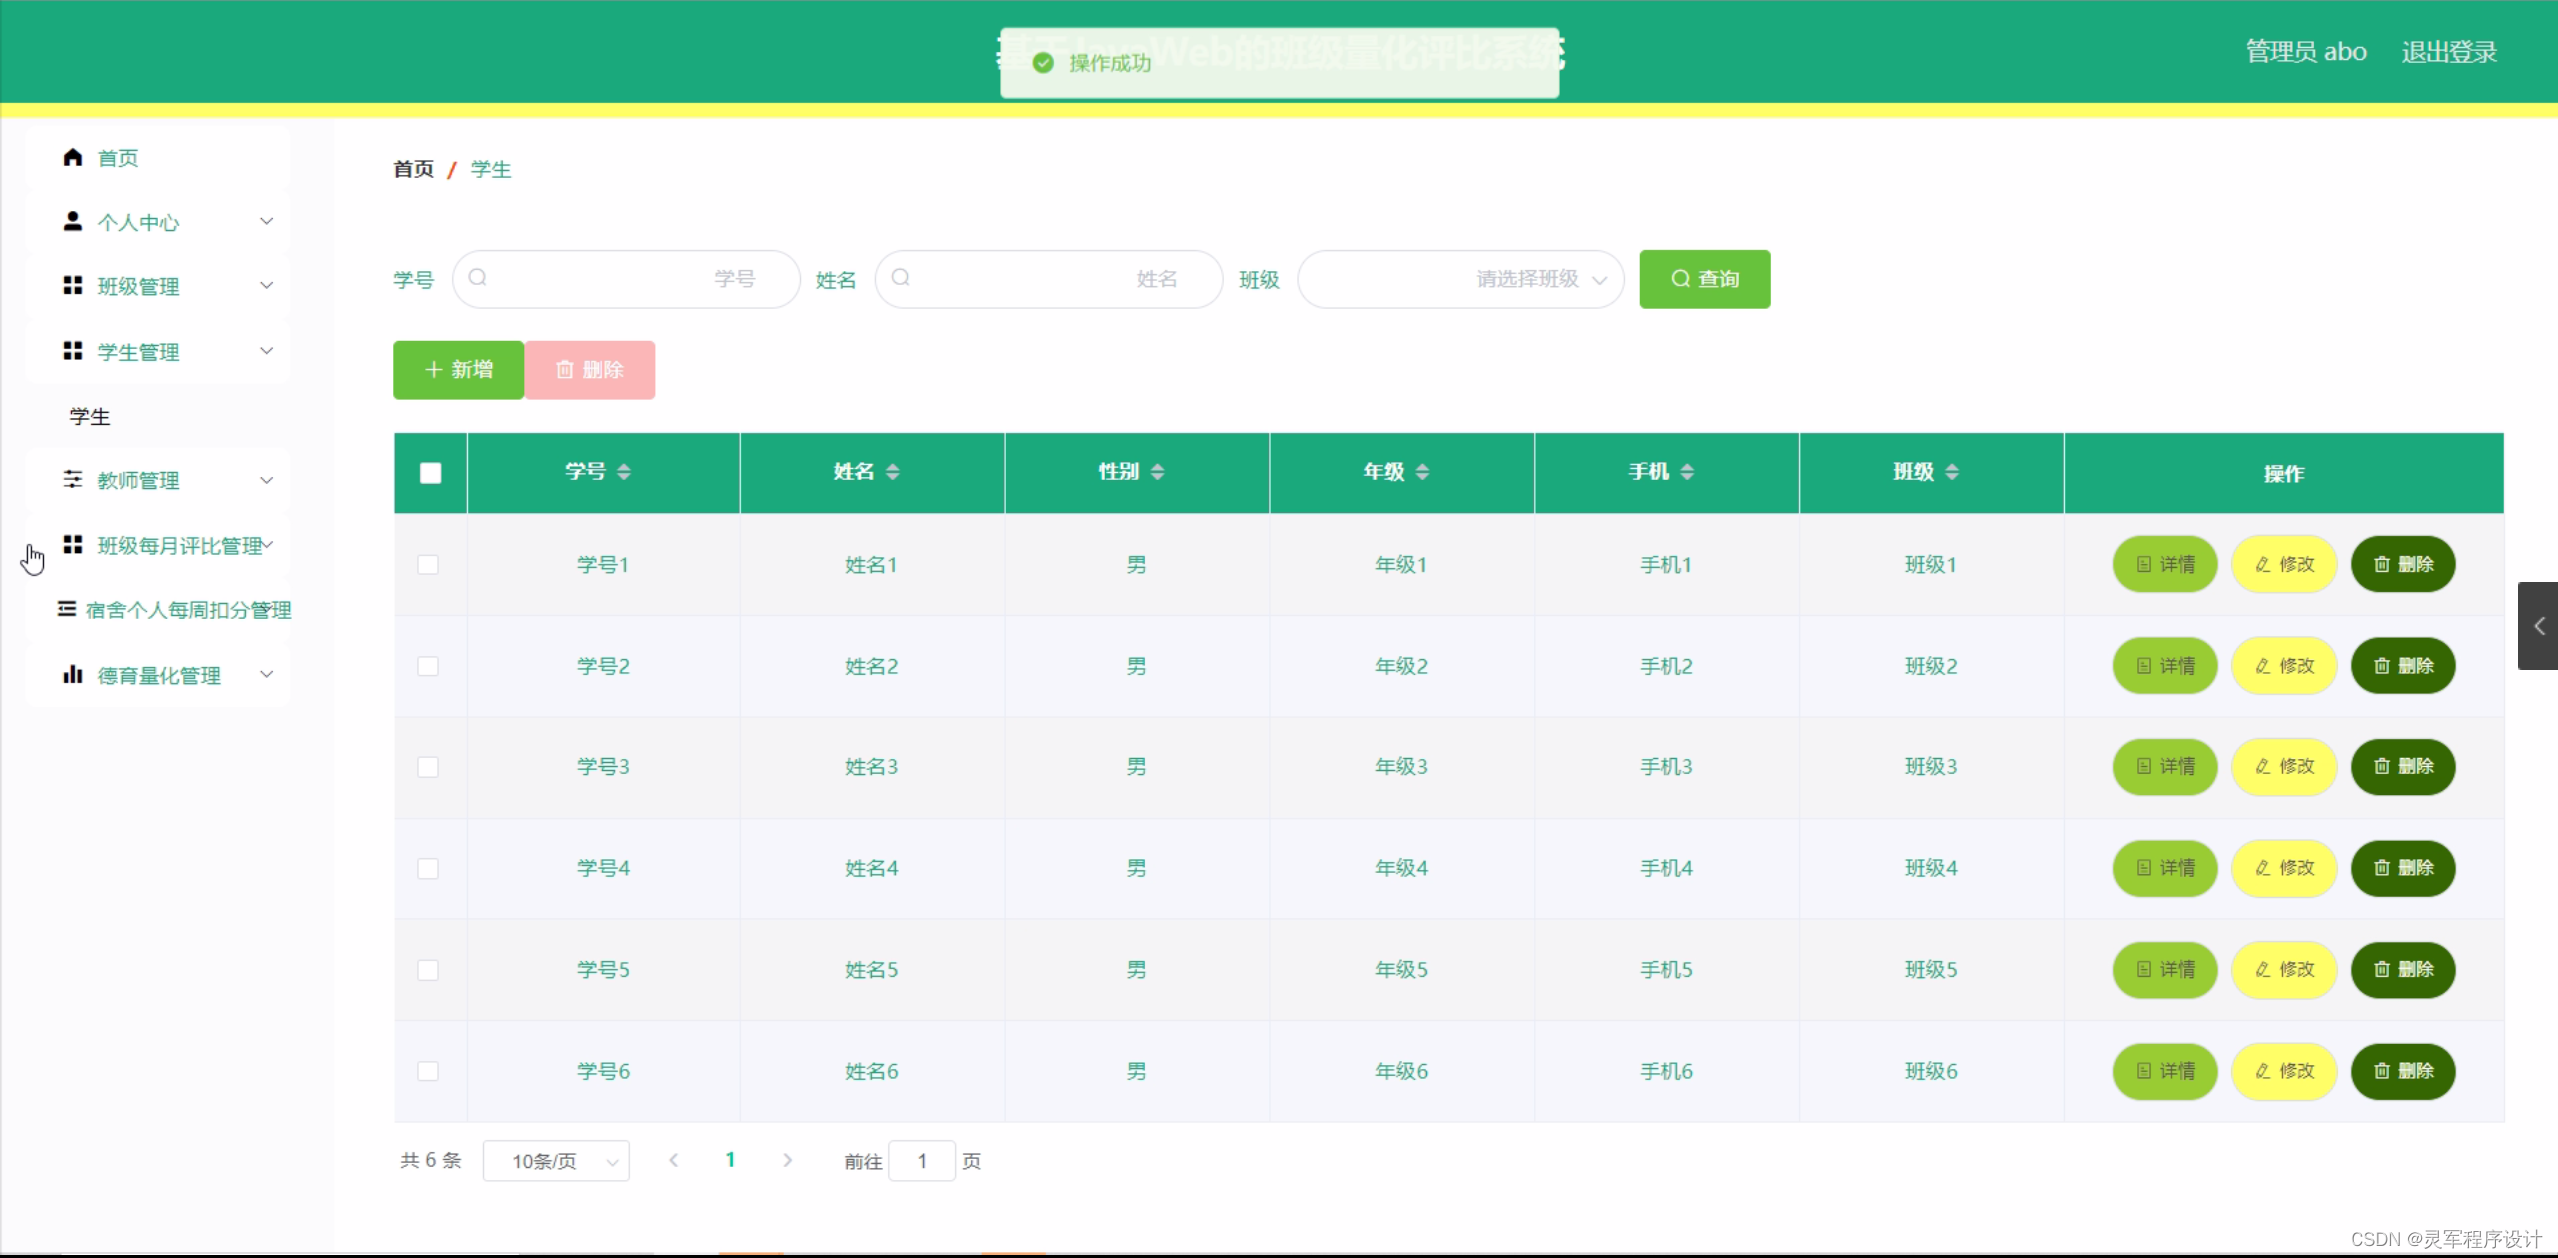Open 宿舍个人每周扣分管理 menu item
The width and height of the screenshot is (2558, 1258).
(188, 610)
